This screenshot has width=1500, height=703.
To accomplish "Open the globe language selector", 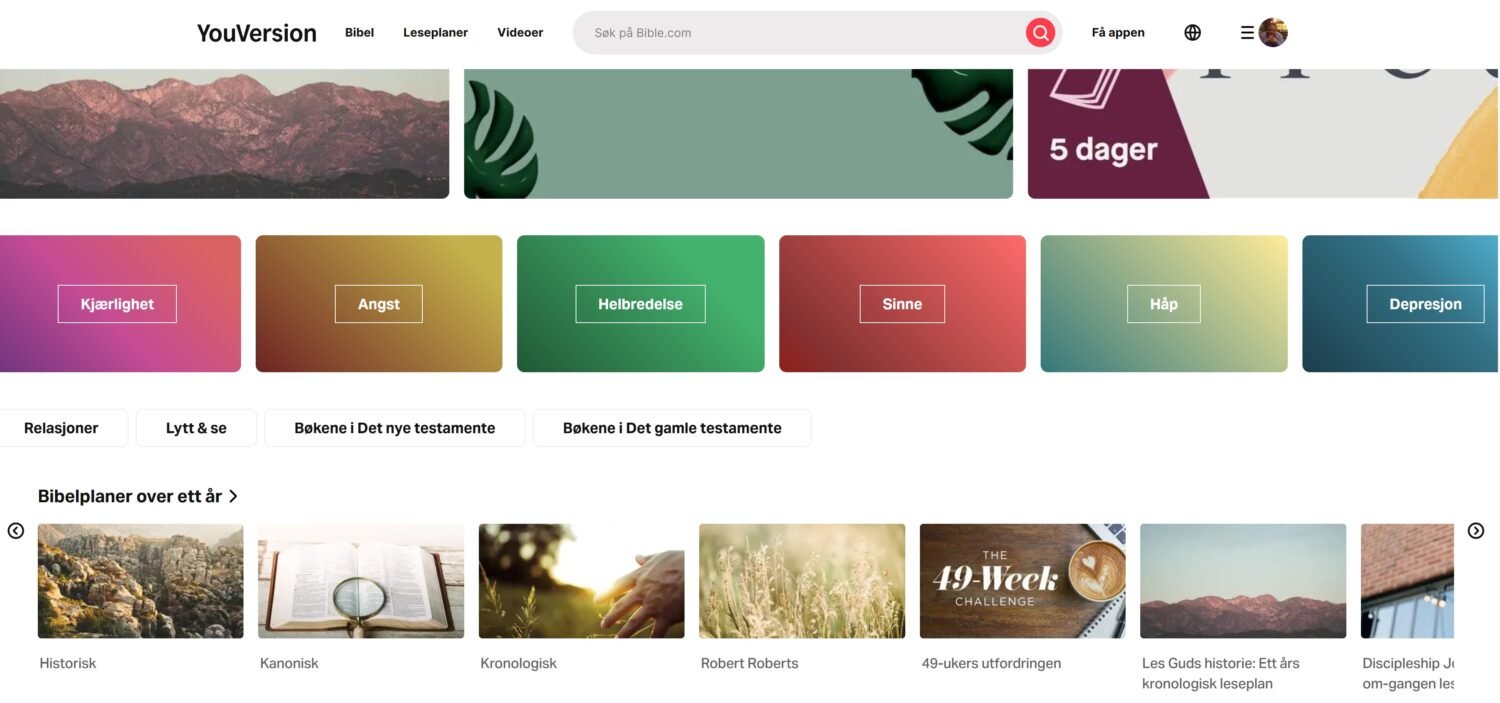I will pyautogui.click(x=1192, y=33).
